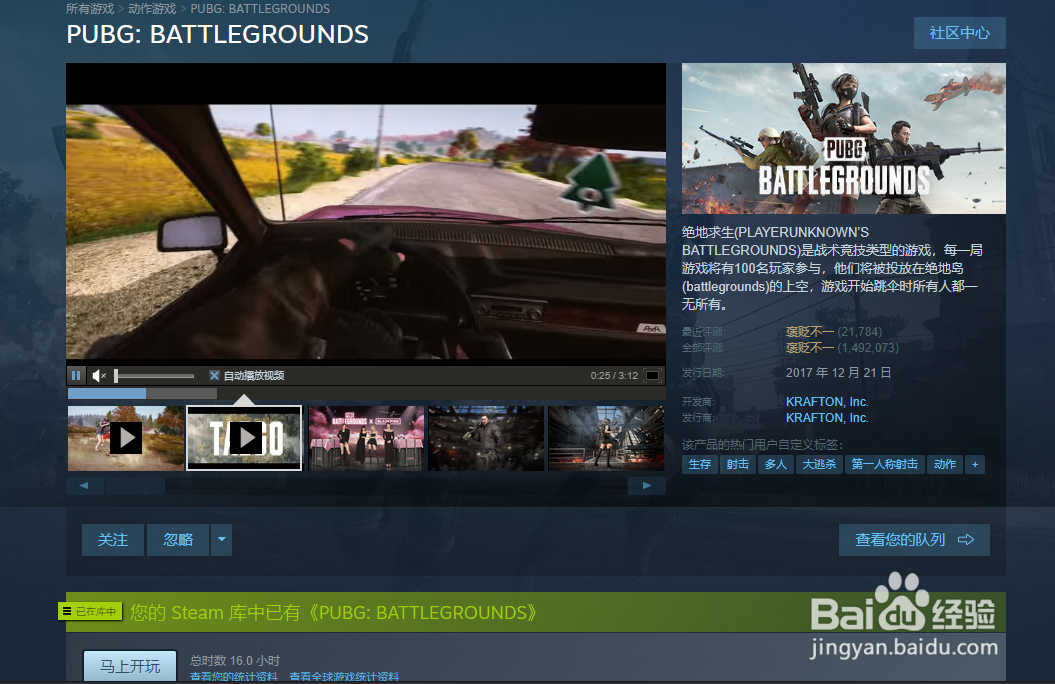The height and width of the screenshot is (684, 1055).
Task: Select the 大逃杀 tag
Action: (819, 464)
